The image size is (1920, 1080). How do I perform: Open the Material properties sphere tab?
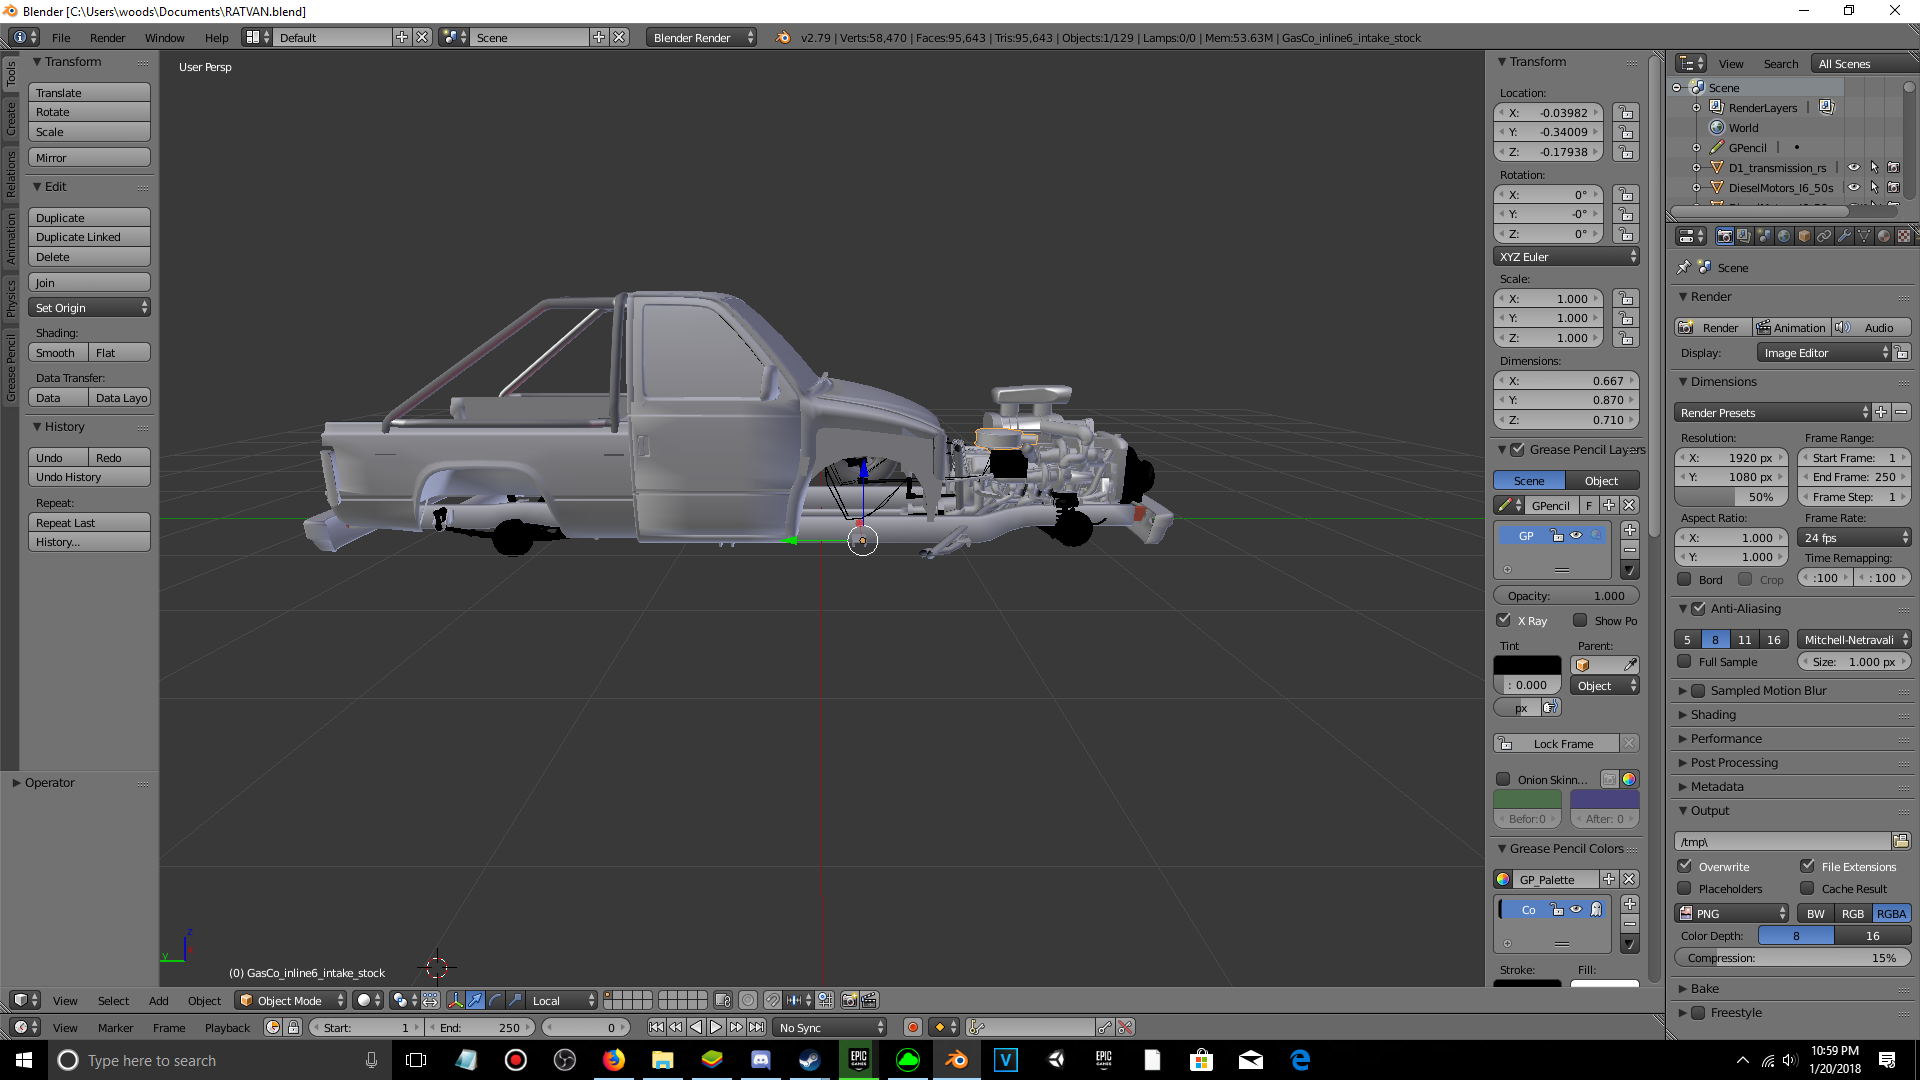click(1884, 236)
